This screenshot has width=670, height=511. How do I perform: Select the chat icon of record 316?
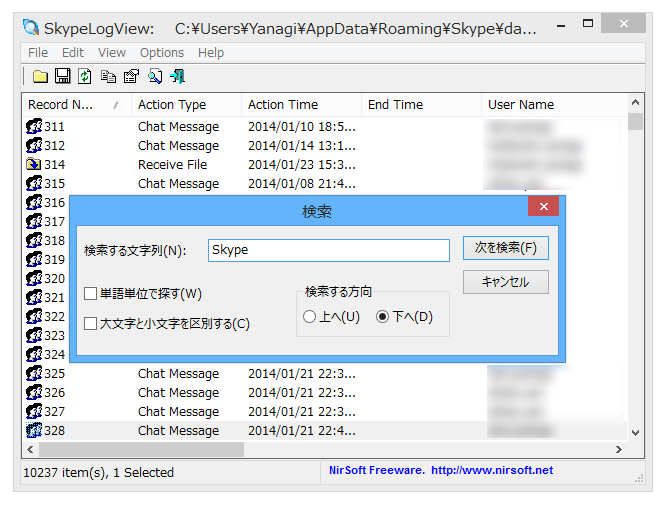tap(34, 202)
